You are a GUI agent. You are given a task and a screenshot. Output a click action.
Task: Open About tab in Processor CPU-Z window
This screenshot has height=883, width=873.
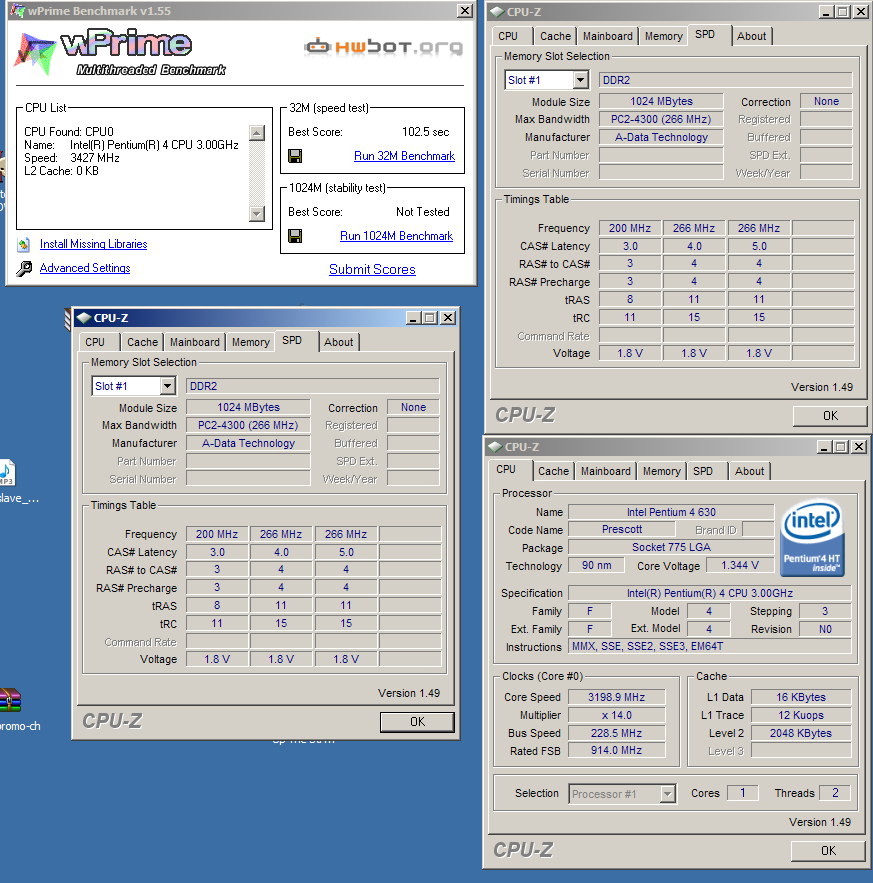click(x=750, y=471)
